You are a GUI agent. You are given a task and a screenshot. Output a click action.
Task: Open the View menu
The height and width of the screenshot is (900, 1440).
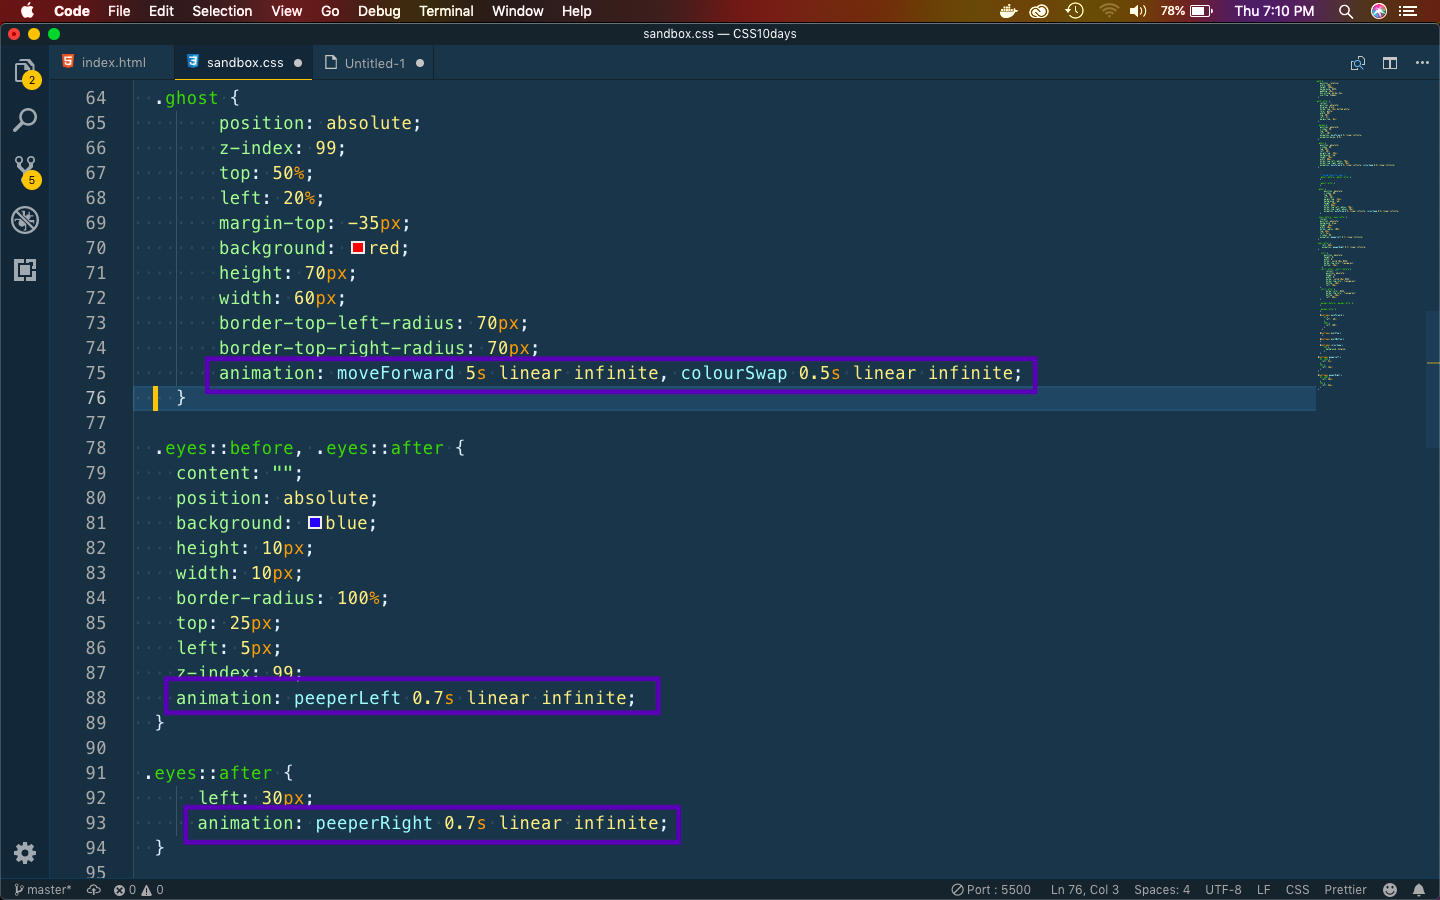tap(286, 11)
